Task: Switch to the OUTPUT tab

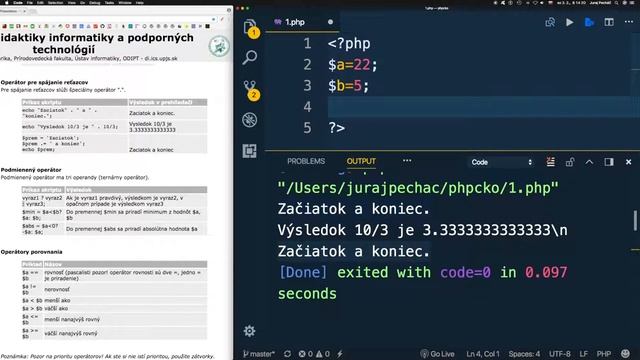Action: tap(361, 161)
